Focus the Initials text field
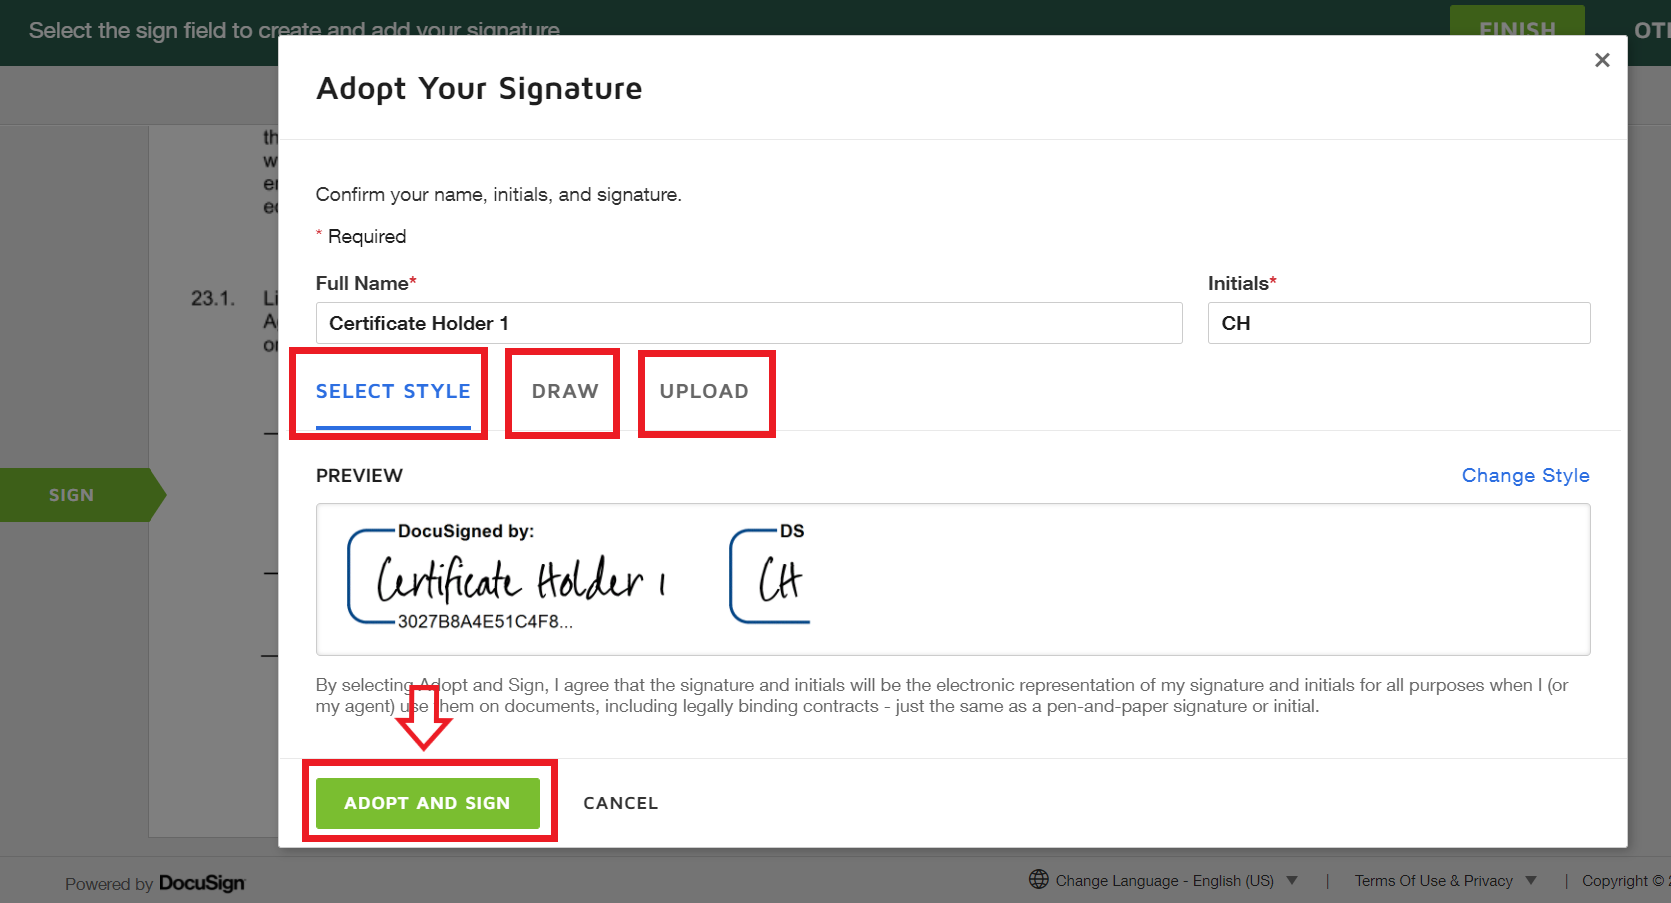The width and height of the screenshot is (1671, 903). point(1398,323)
